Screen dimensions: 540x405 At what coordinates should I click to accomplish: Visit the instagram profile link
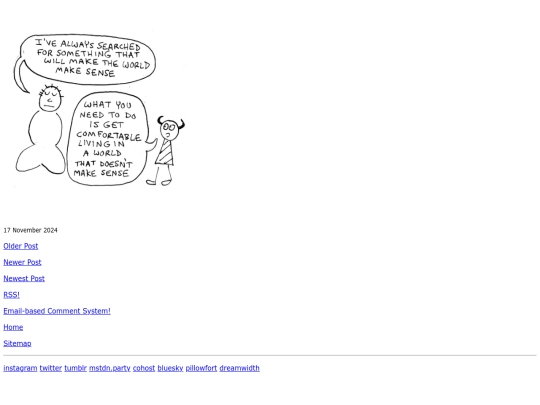(x=20, y=368)
